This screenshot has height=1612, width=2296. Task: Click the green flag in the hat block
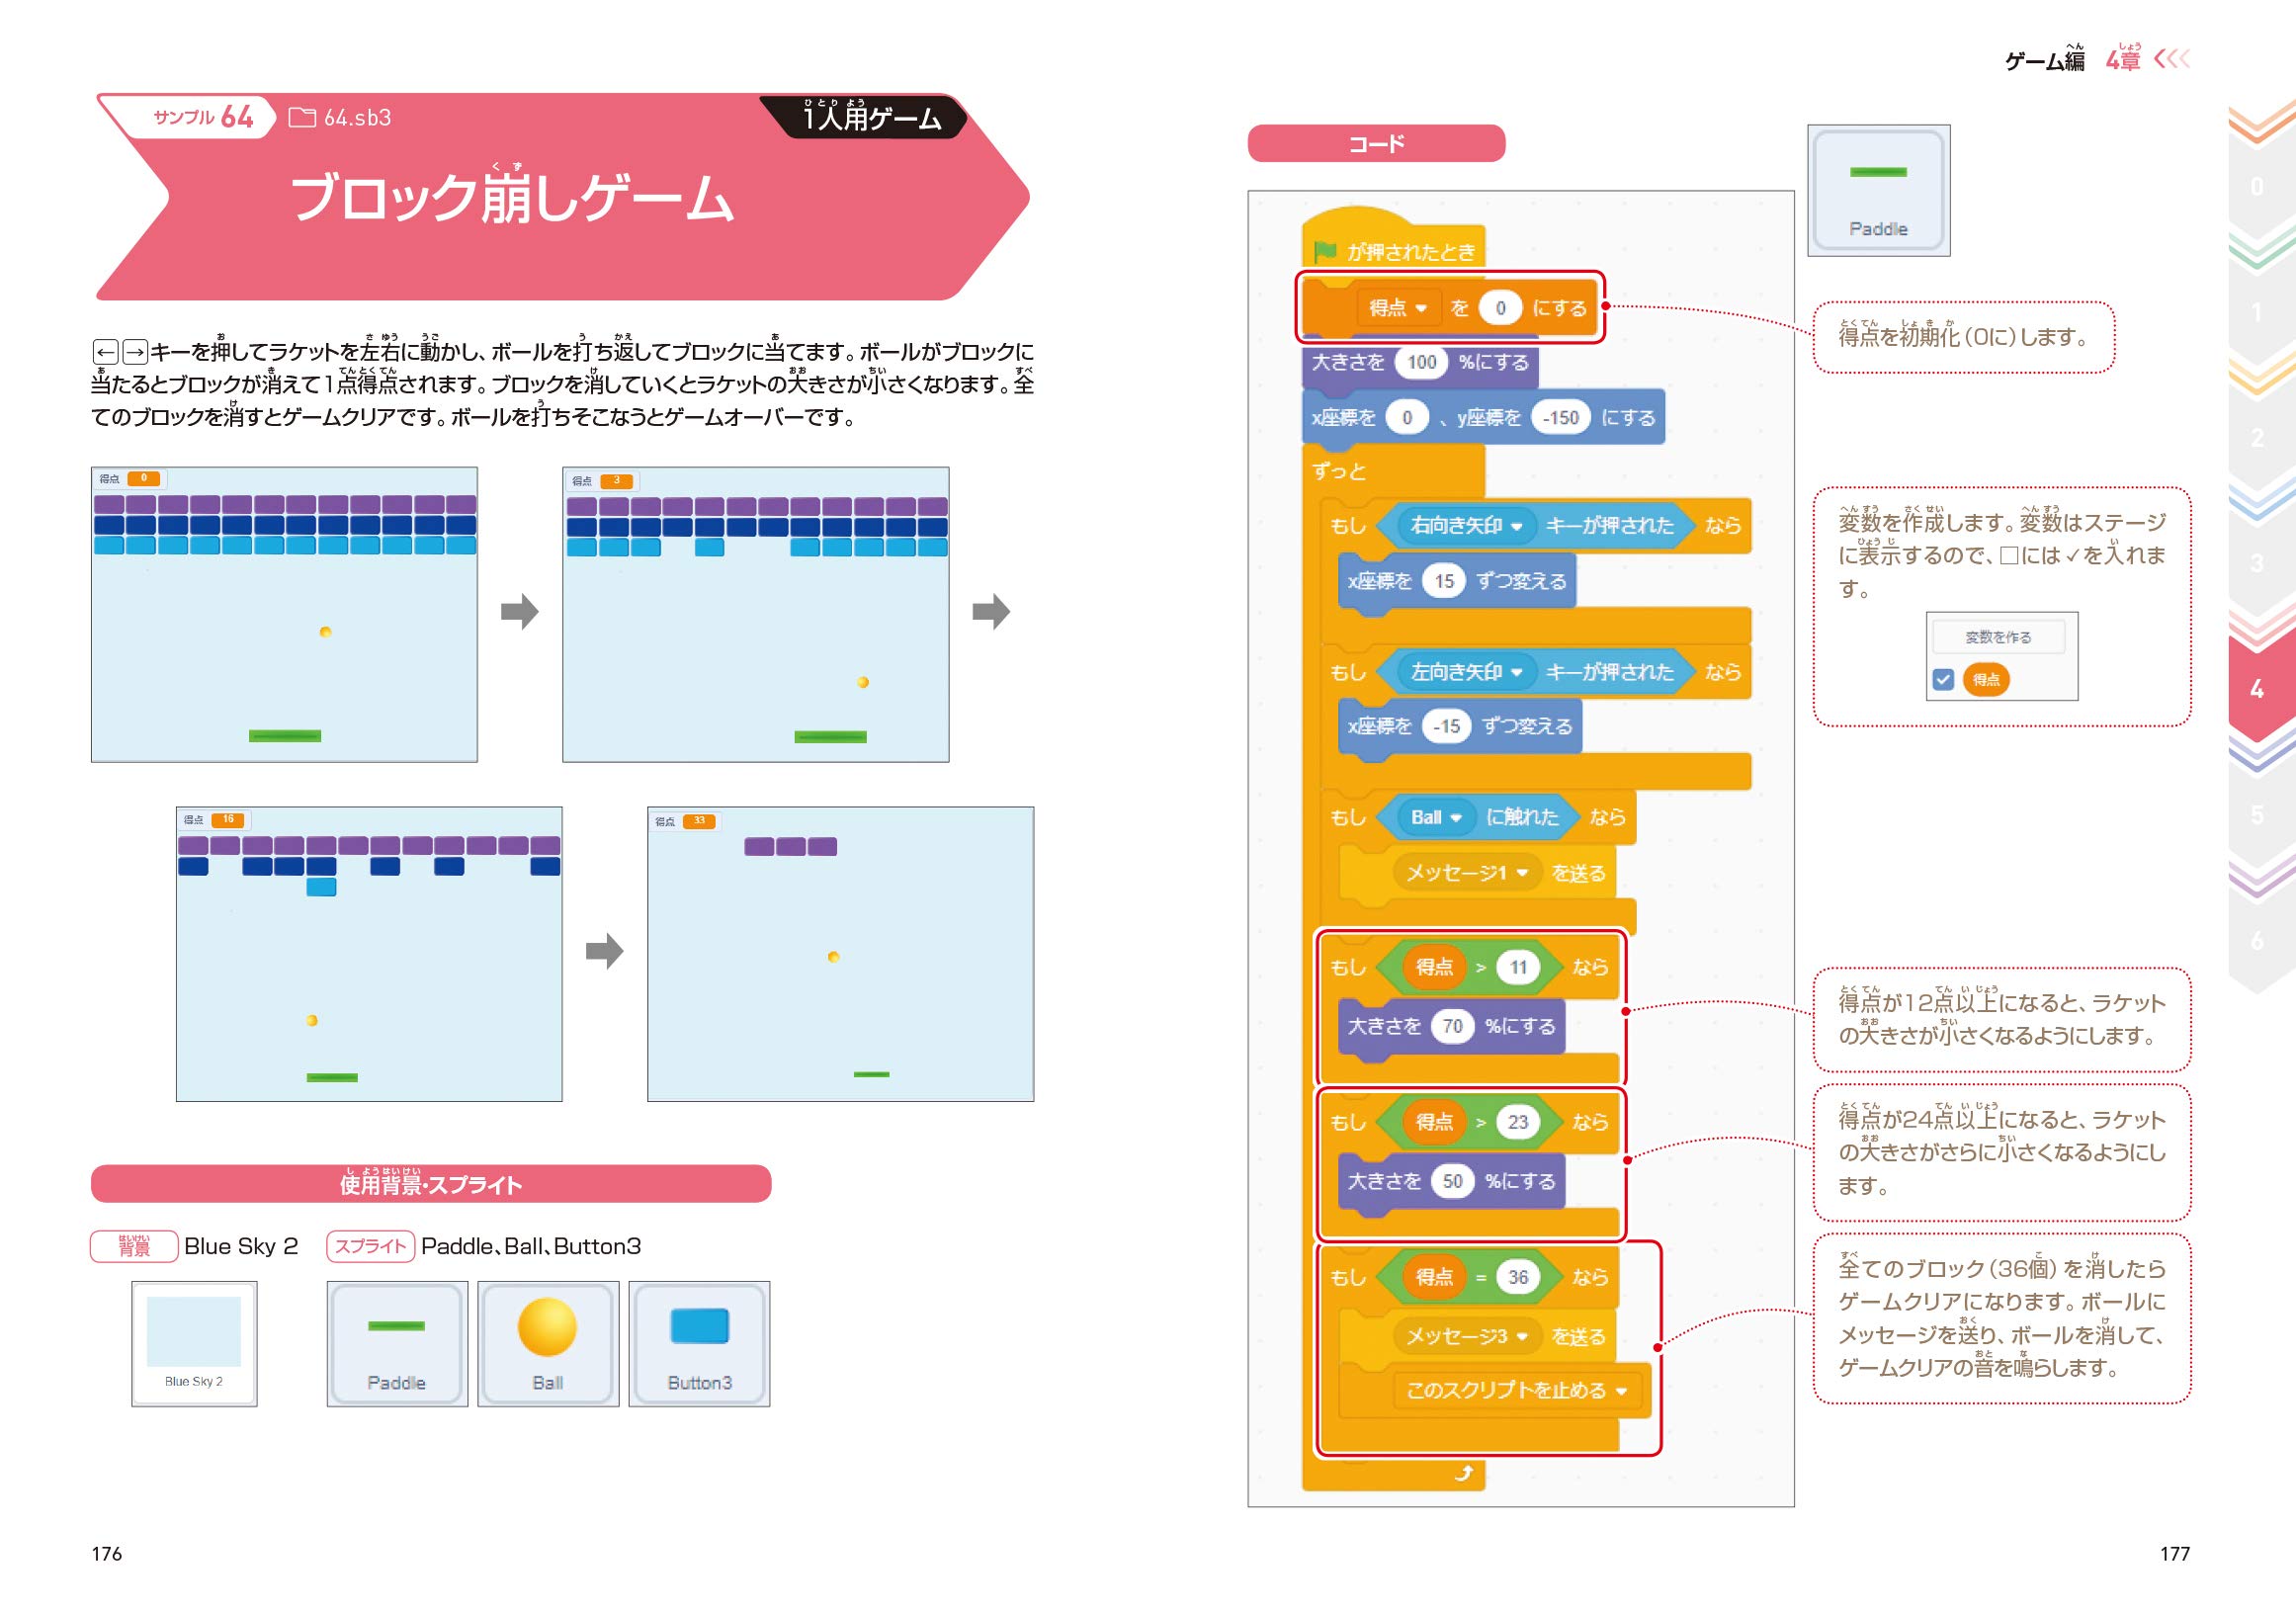click(1325, 251)
